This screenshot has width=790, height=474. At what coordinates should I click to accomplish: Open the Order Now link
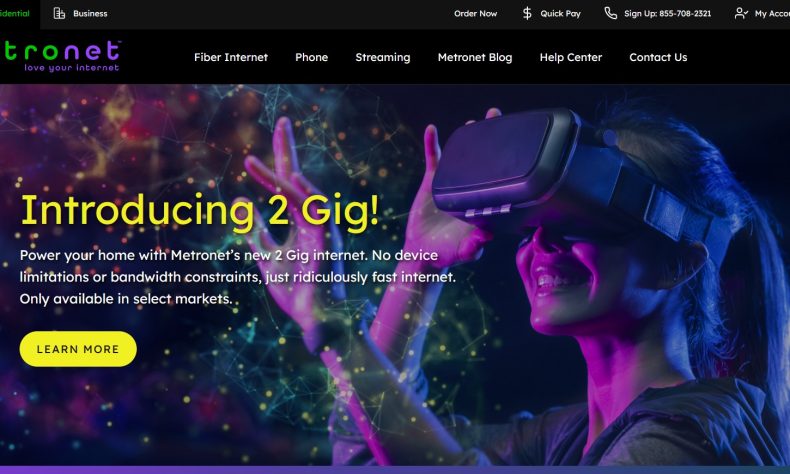(475, 14)
